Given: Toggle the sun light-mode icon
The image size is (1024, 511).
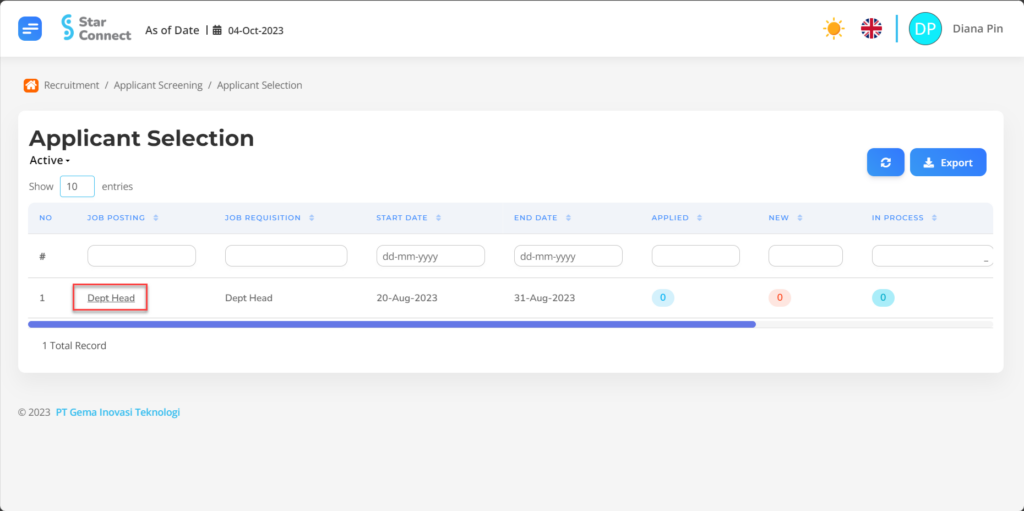Looking at the screenshot, I should tap(833, 29).
